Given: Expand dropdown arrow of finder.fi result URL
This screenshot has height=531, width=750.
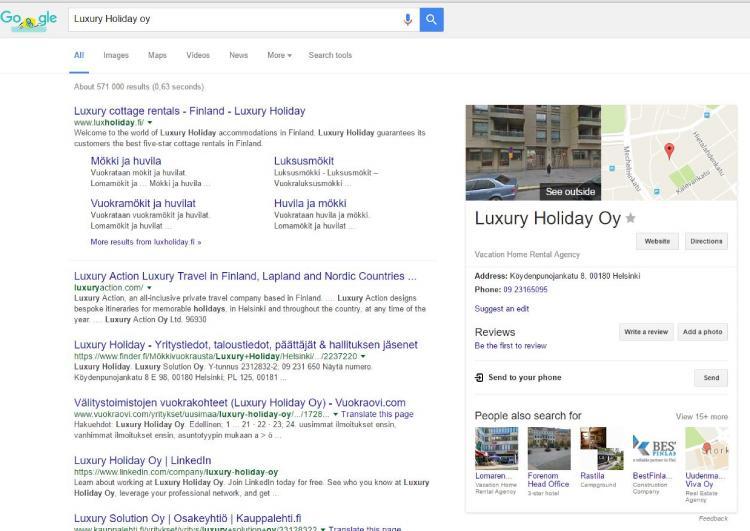Looking at the screenshot, I should click(x=363, y=356).
